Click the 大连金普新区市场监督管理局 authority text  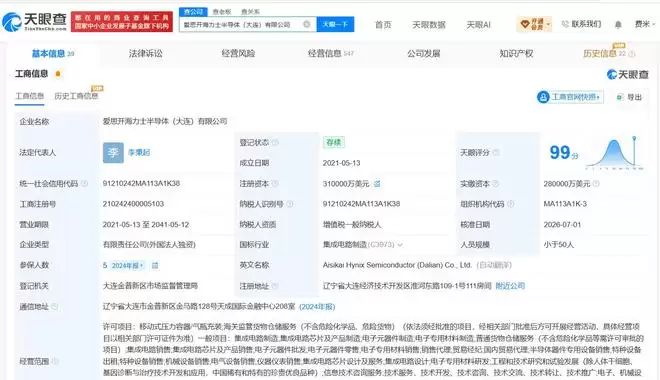[x=150, y=286]
